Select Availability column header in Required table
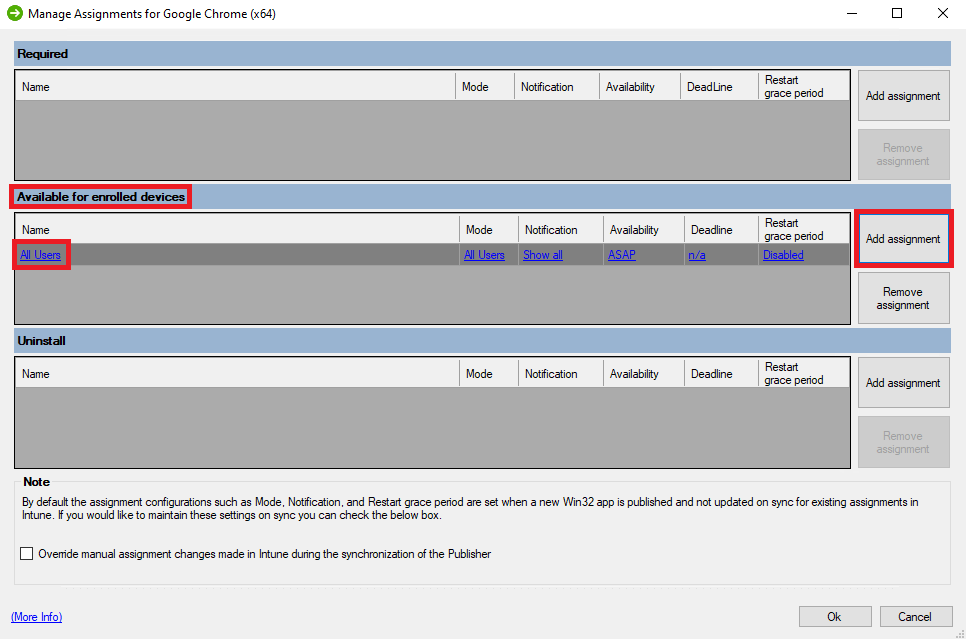The image size is (966, 639). [x=639, y=86]
